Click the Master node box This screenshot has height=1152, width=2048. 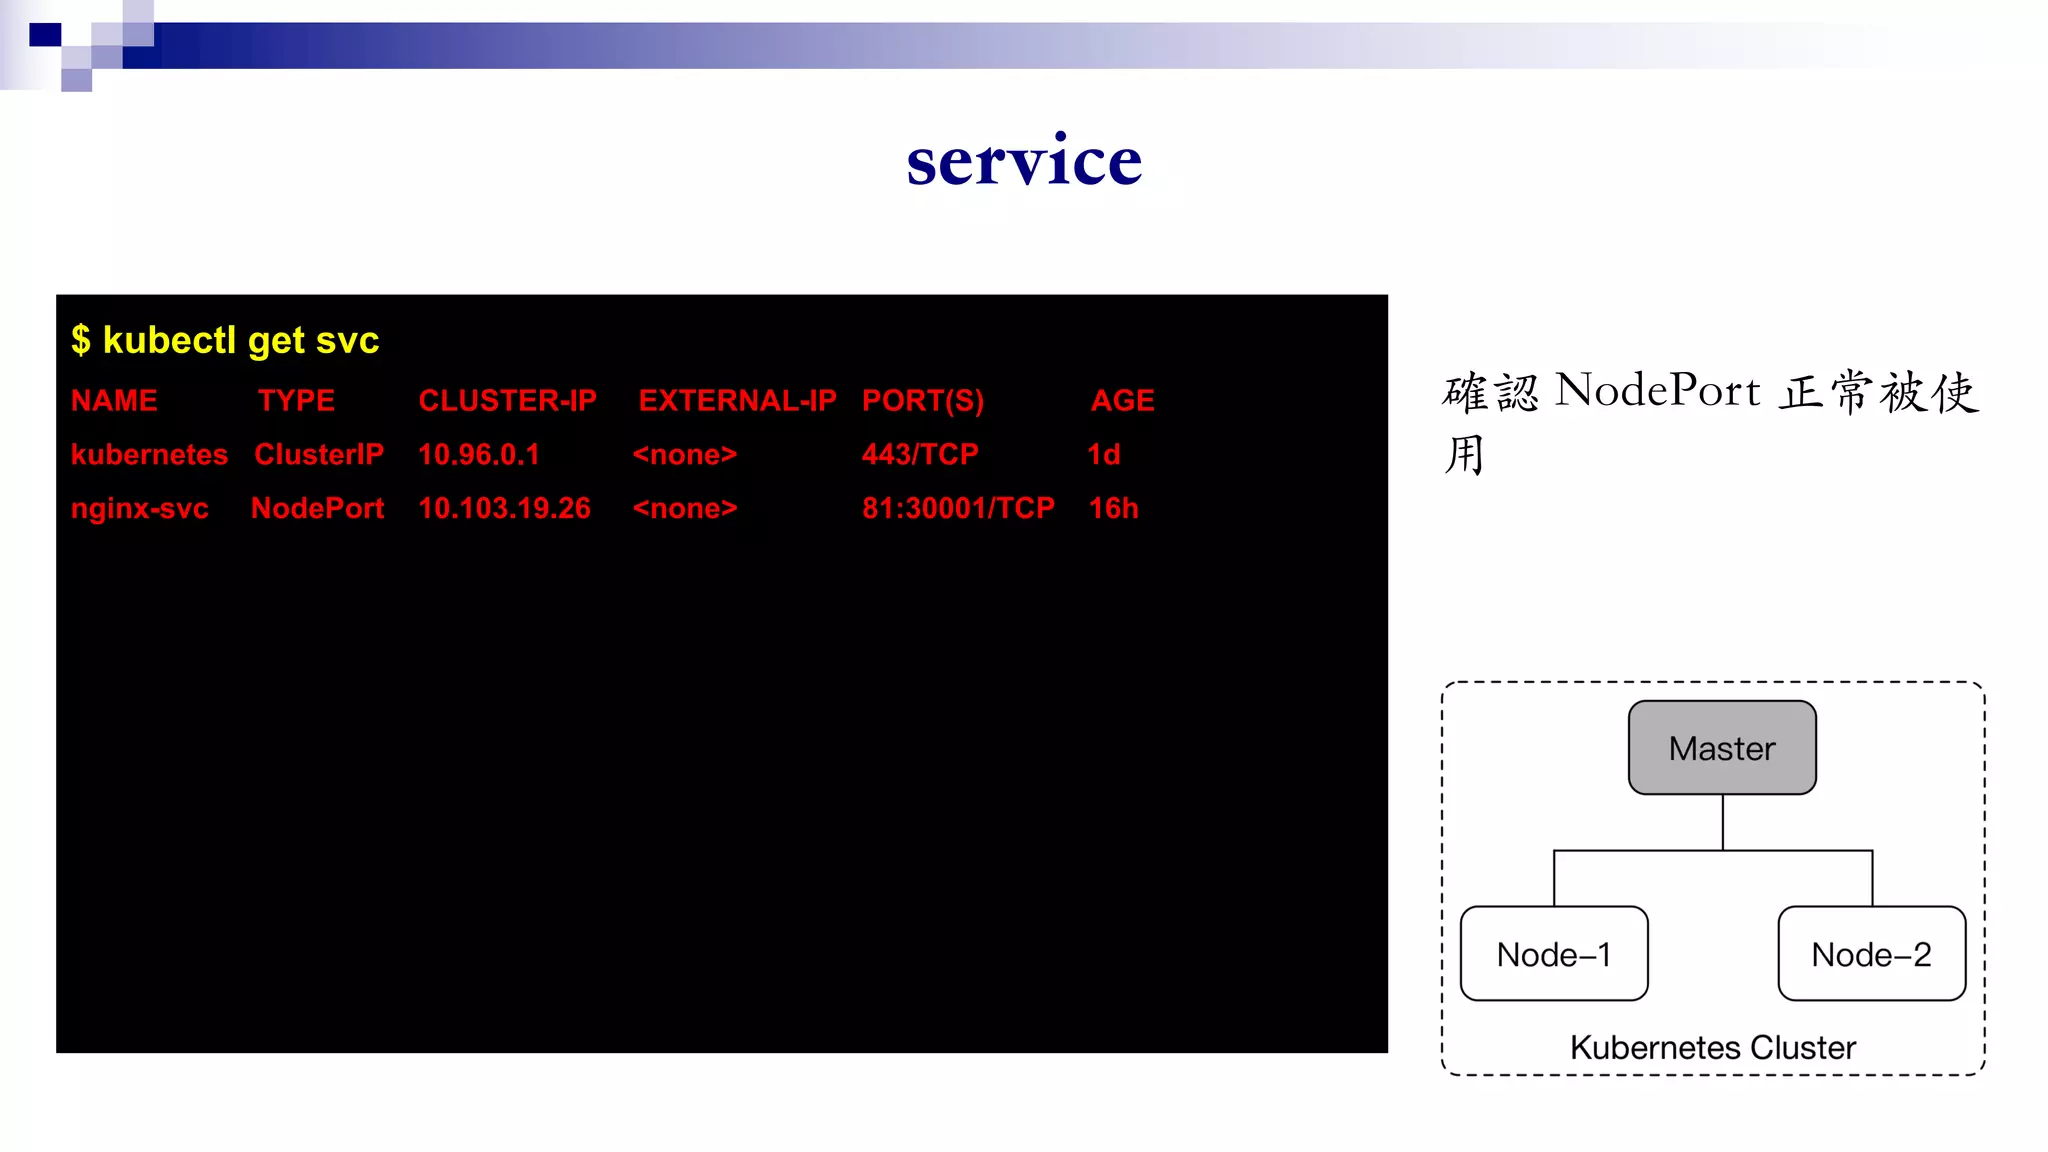click(1721, 748)
